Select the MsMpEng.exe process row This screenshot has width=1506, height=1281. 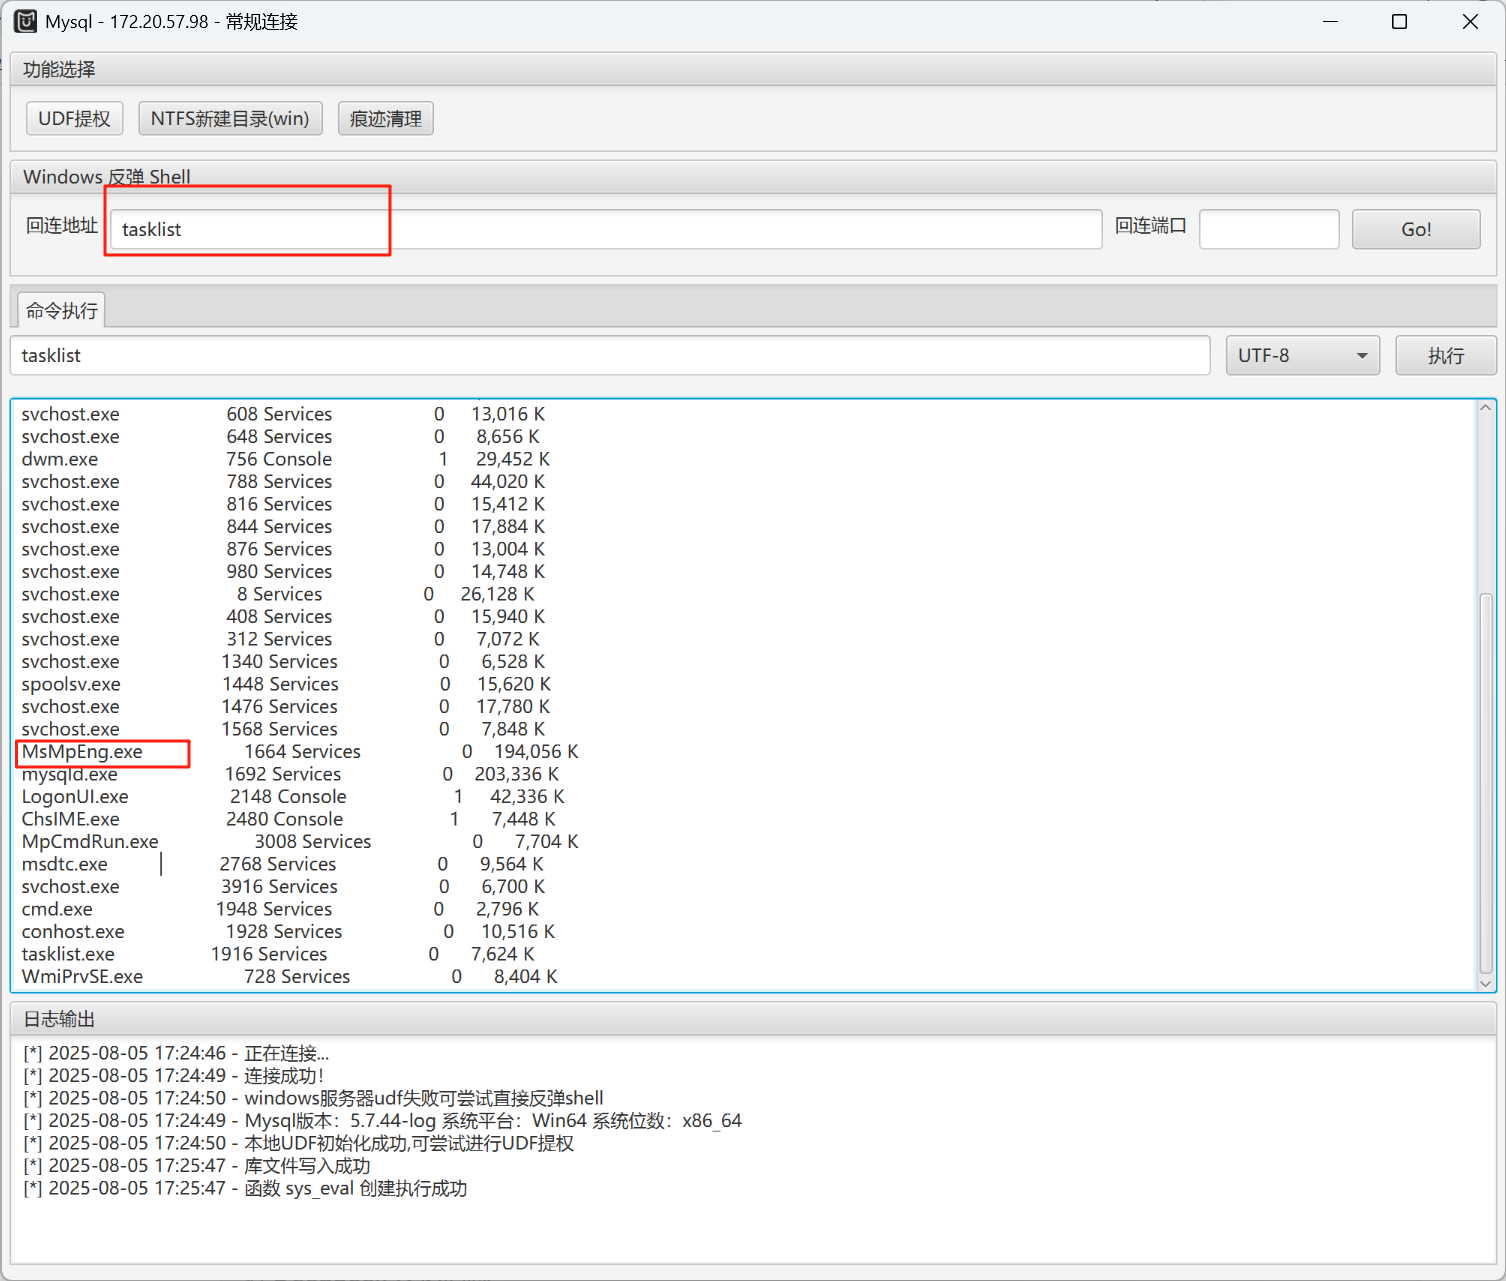coord(300,751)
